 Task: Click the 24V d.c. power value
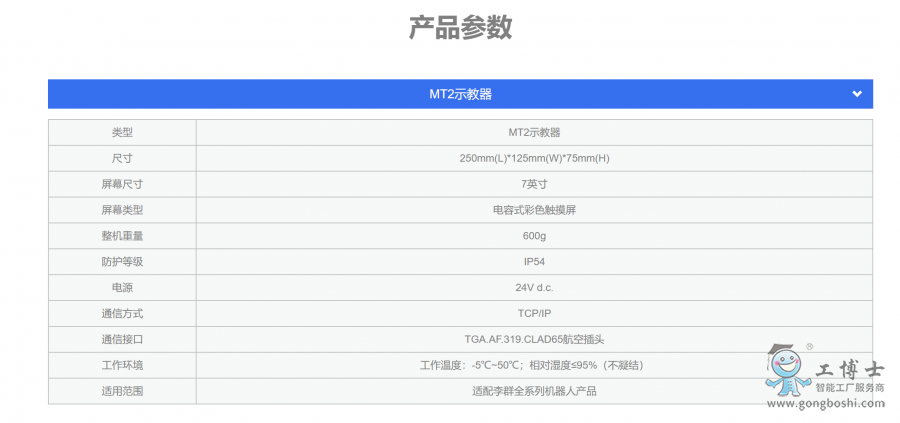pyautogui.click(x=534, y=288)
